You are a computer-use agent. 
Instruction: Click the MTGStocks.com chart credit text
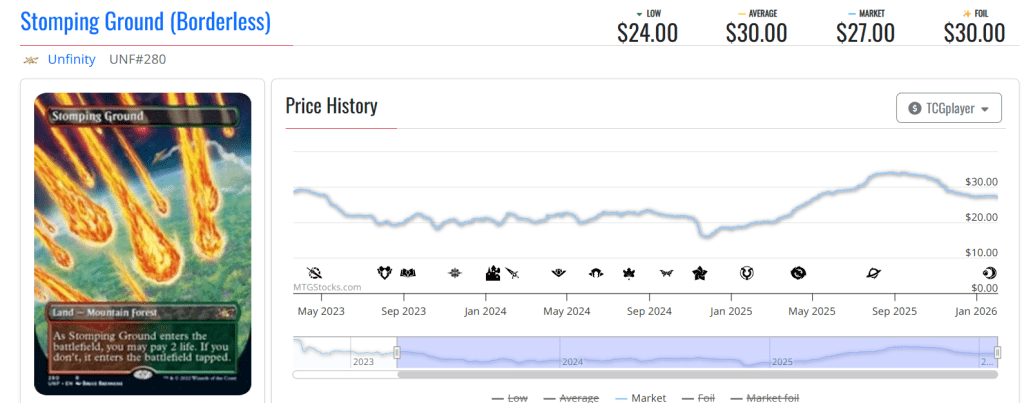pos(327,287)
